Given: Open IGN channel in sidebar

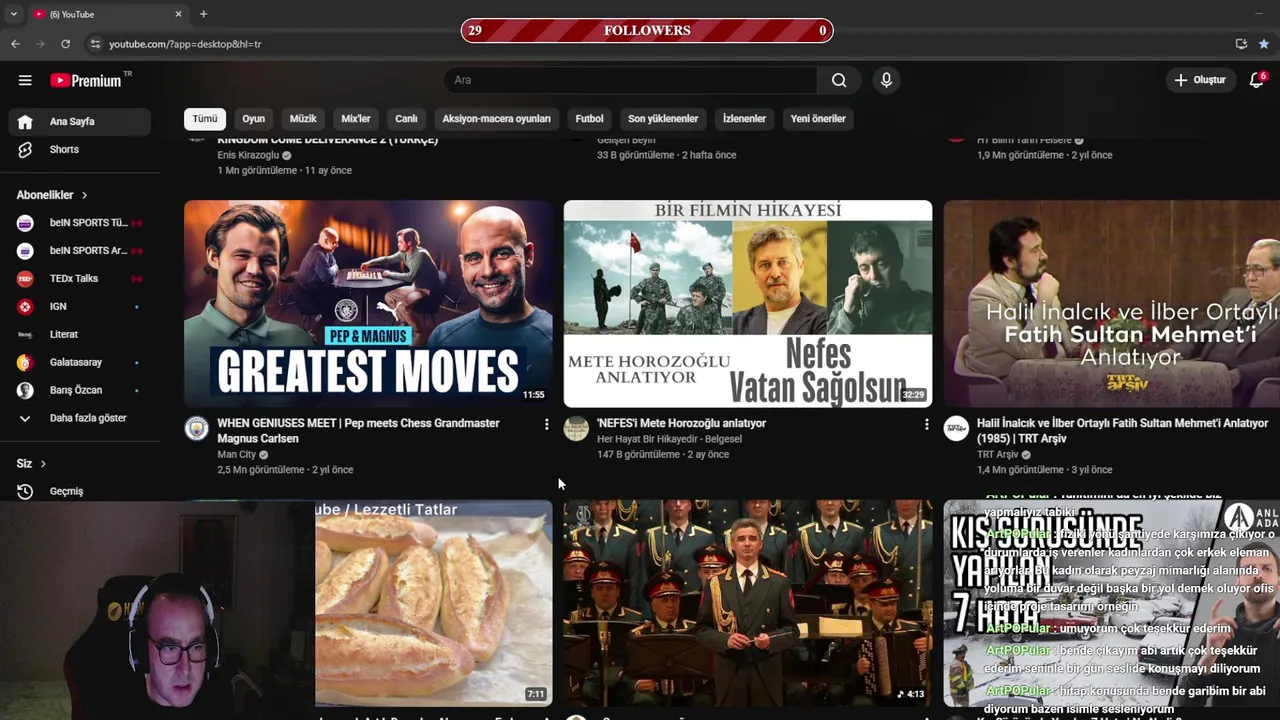Looking at the screenshot, I should coord(80,306).
